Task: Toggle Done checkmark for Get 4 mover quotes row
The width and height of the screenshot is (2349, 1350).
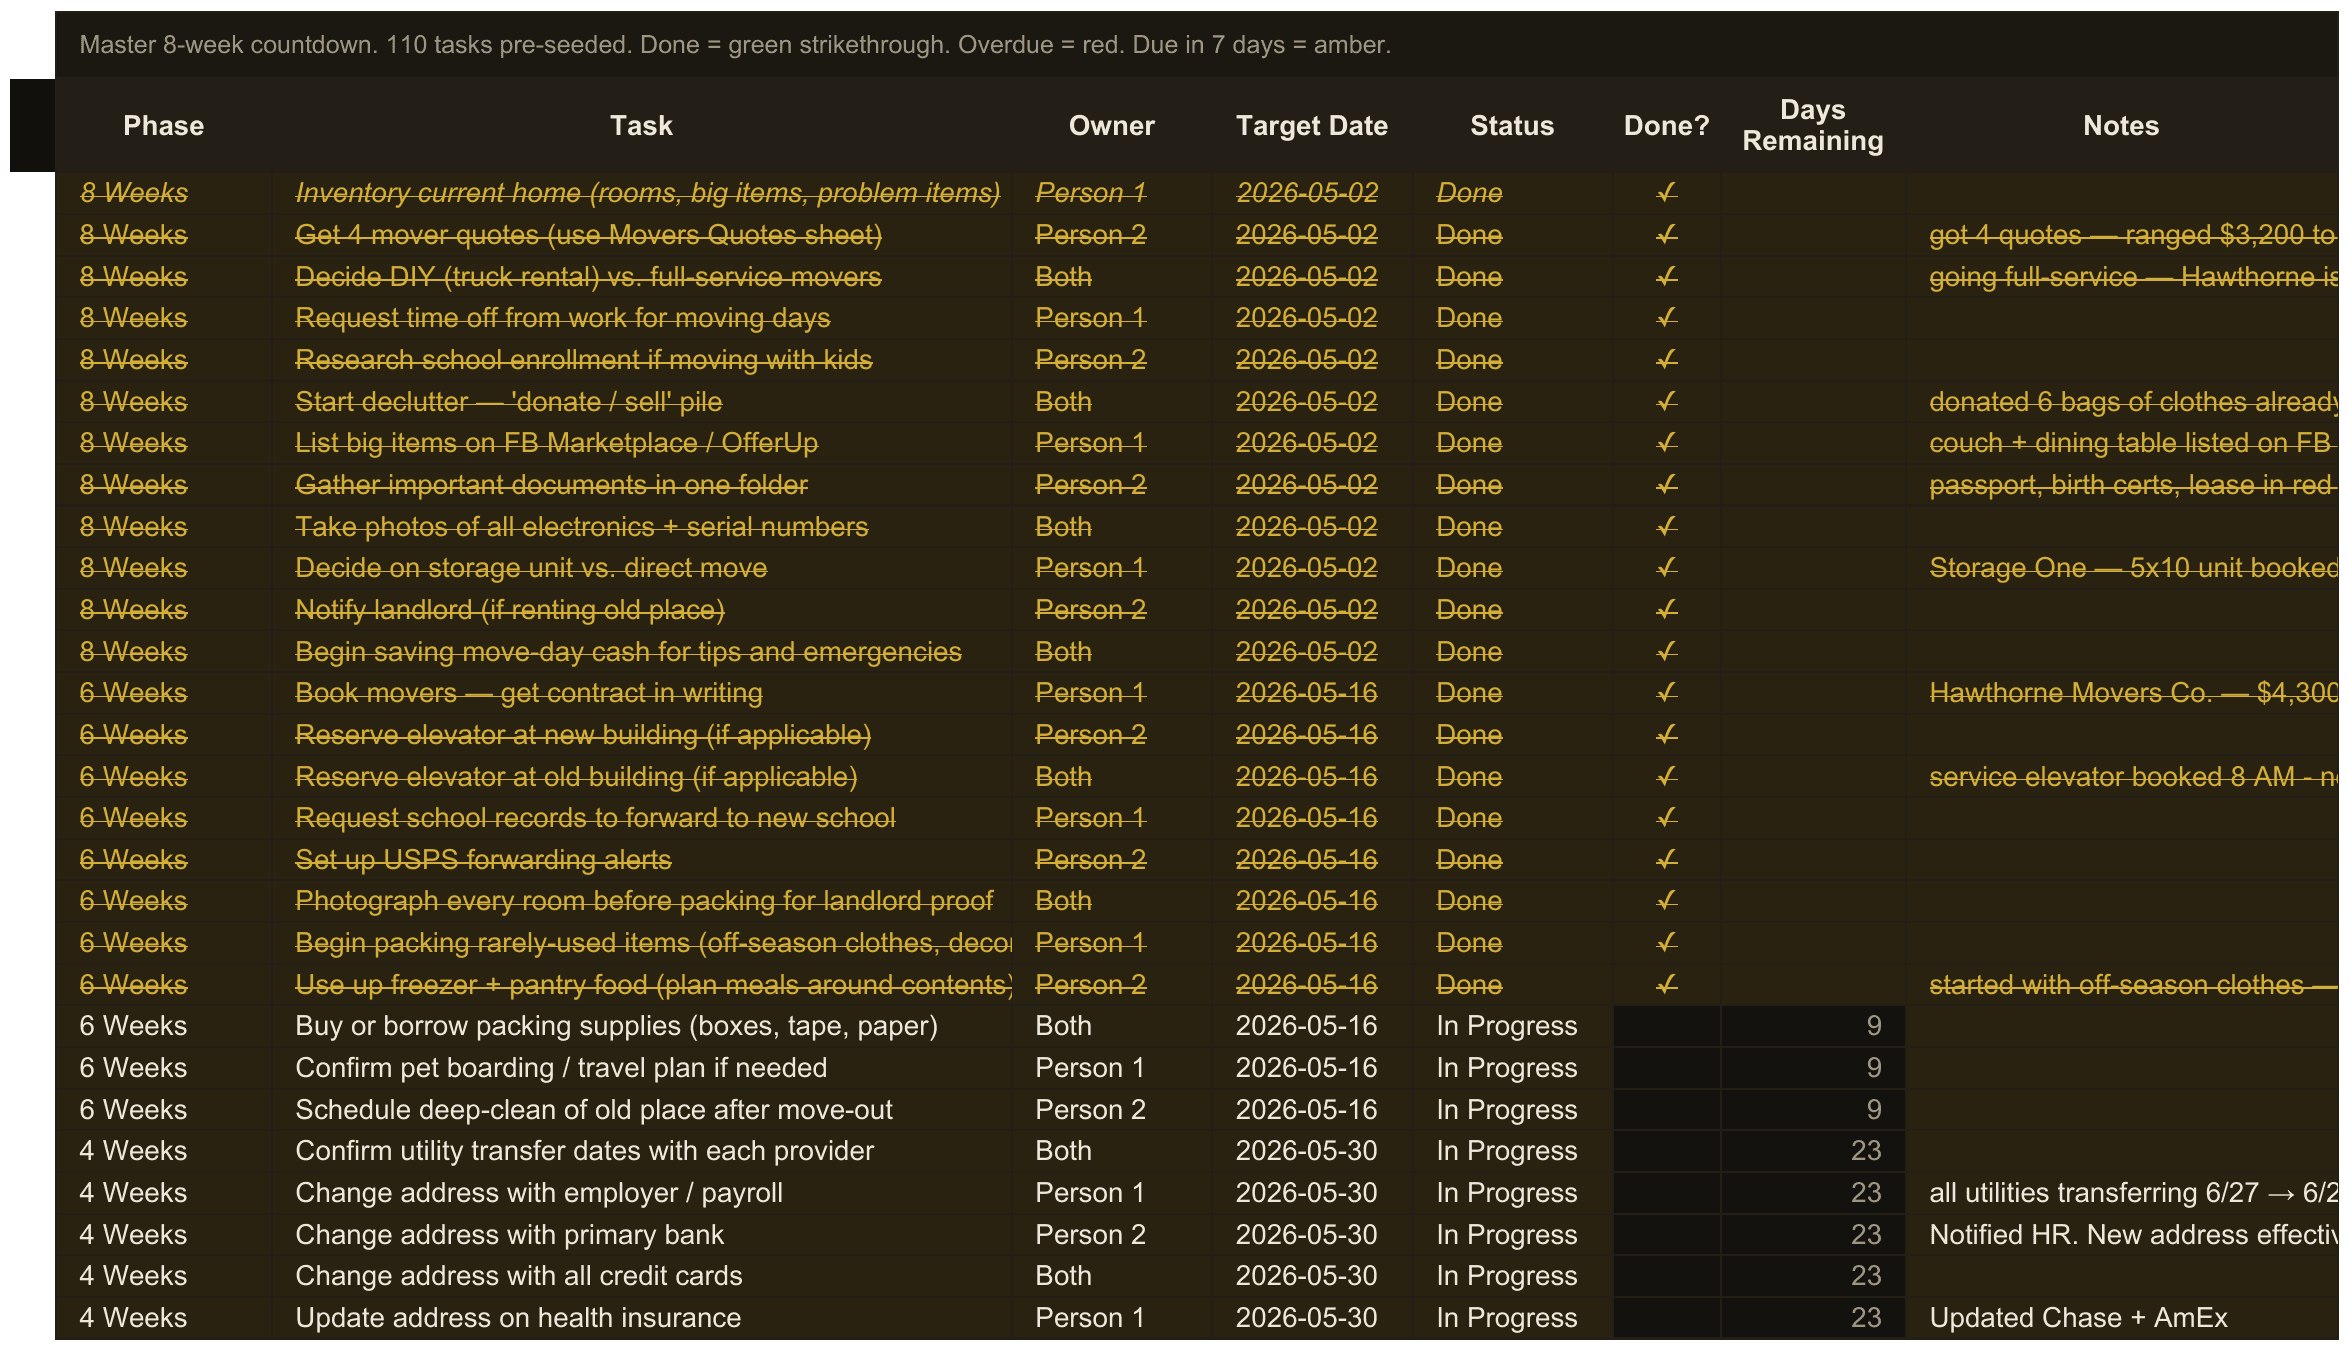Action: [x=1666, y=235]
